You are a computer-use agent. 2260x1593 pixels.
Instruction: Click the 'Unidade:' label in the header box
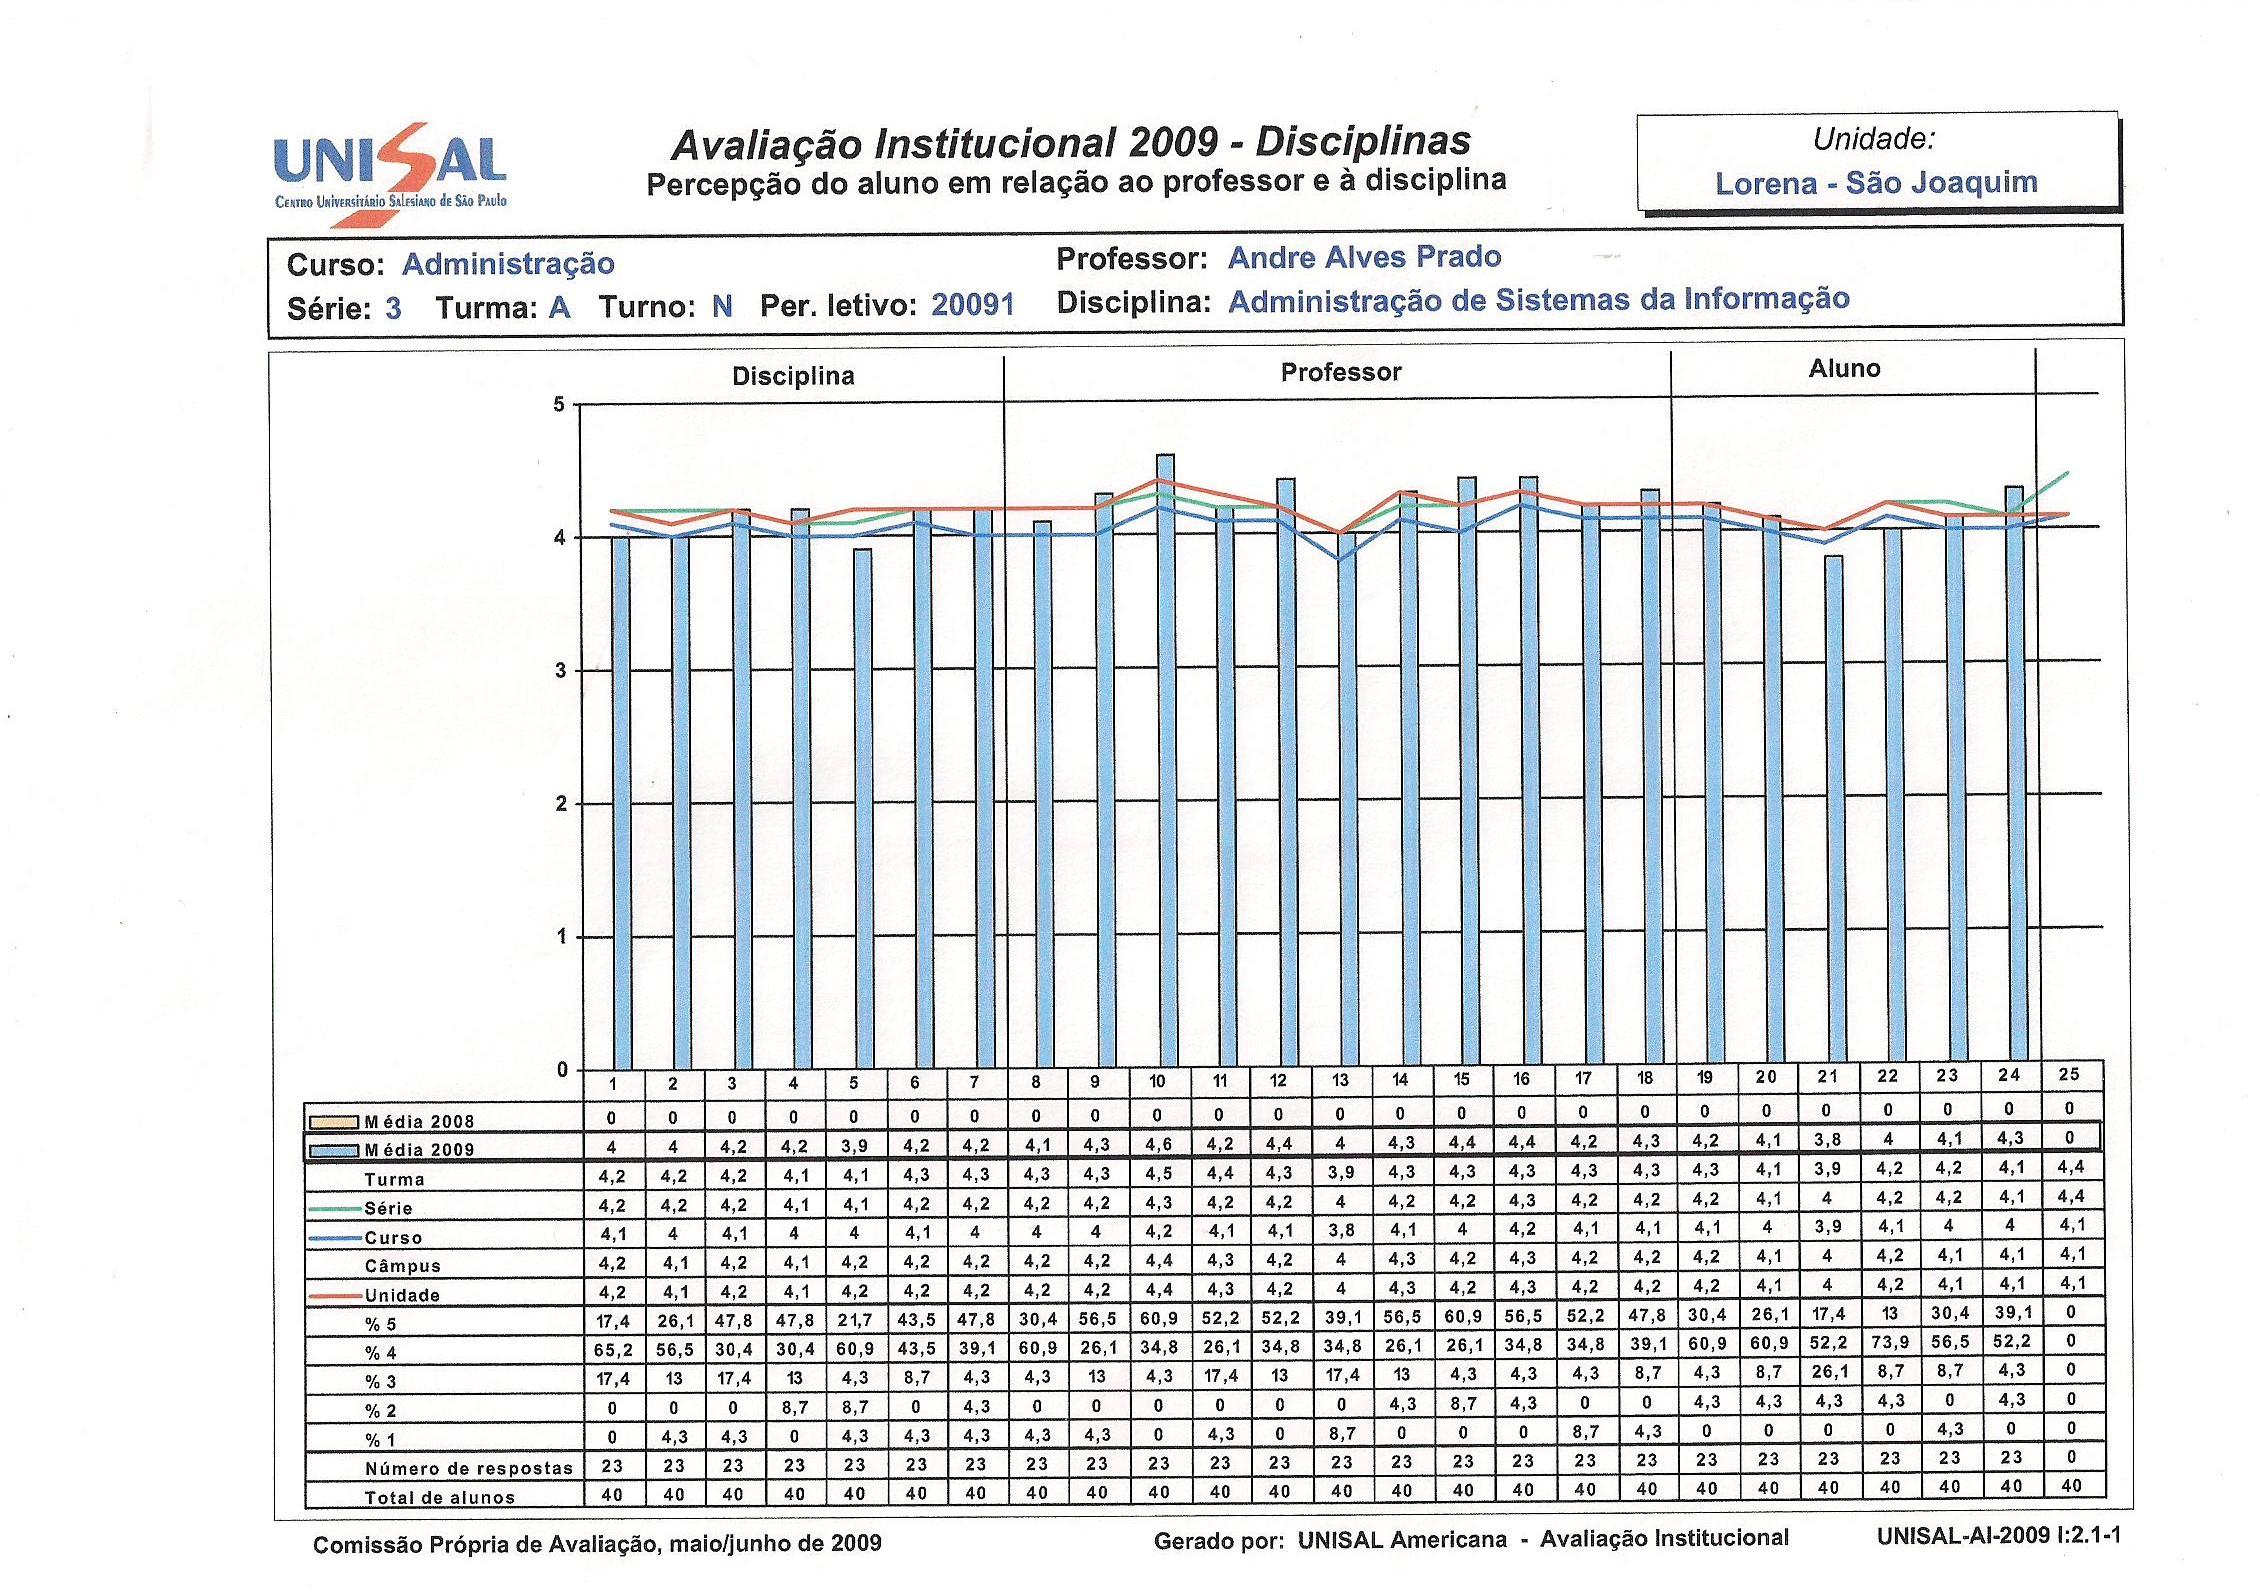pos(1874,139)
